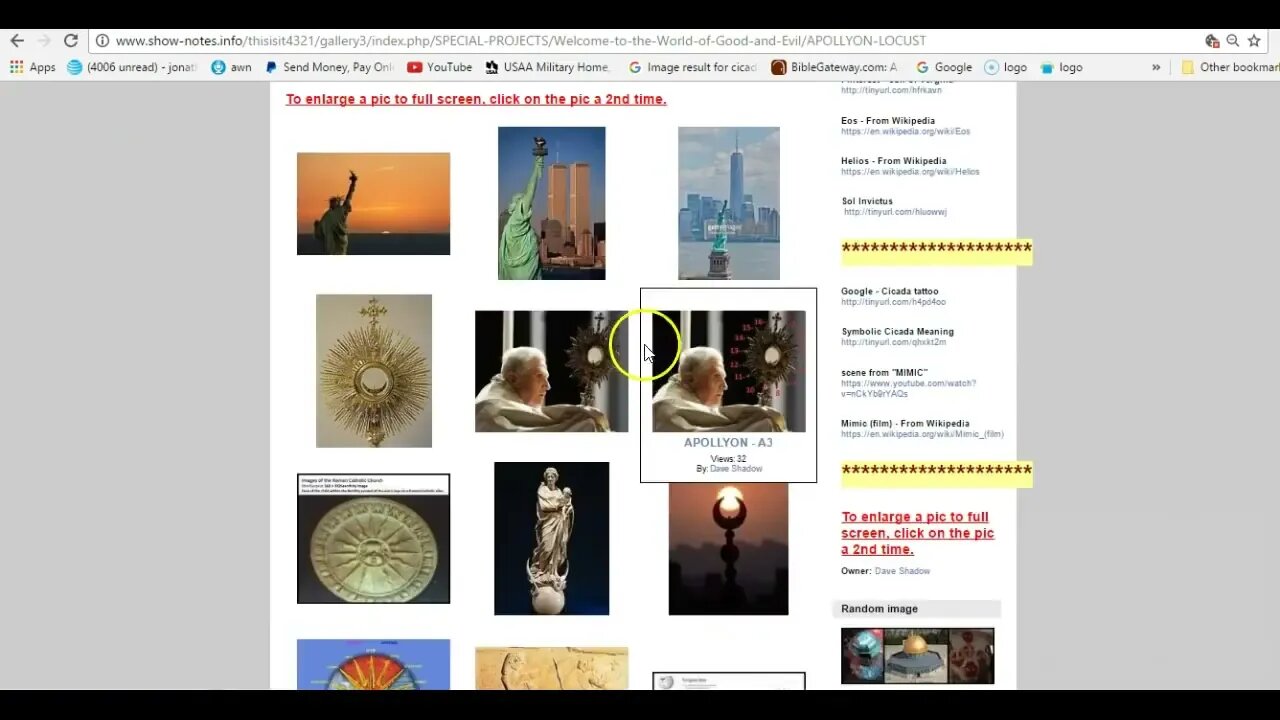The width and height of the screenshot is (1280, 720).
Task: Click the 'APOLLYON - A3' title link
Action: (x=728, y=442)
